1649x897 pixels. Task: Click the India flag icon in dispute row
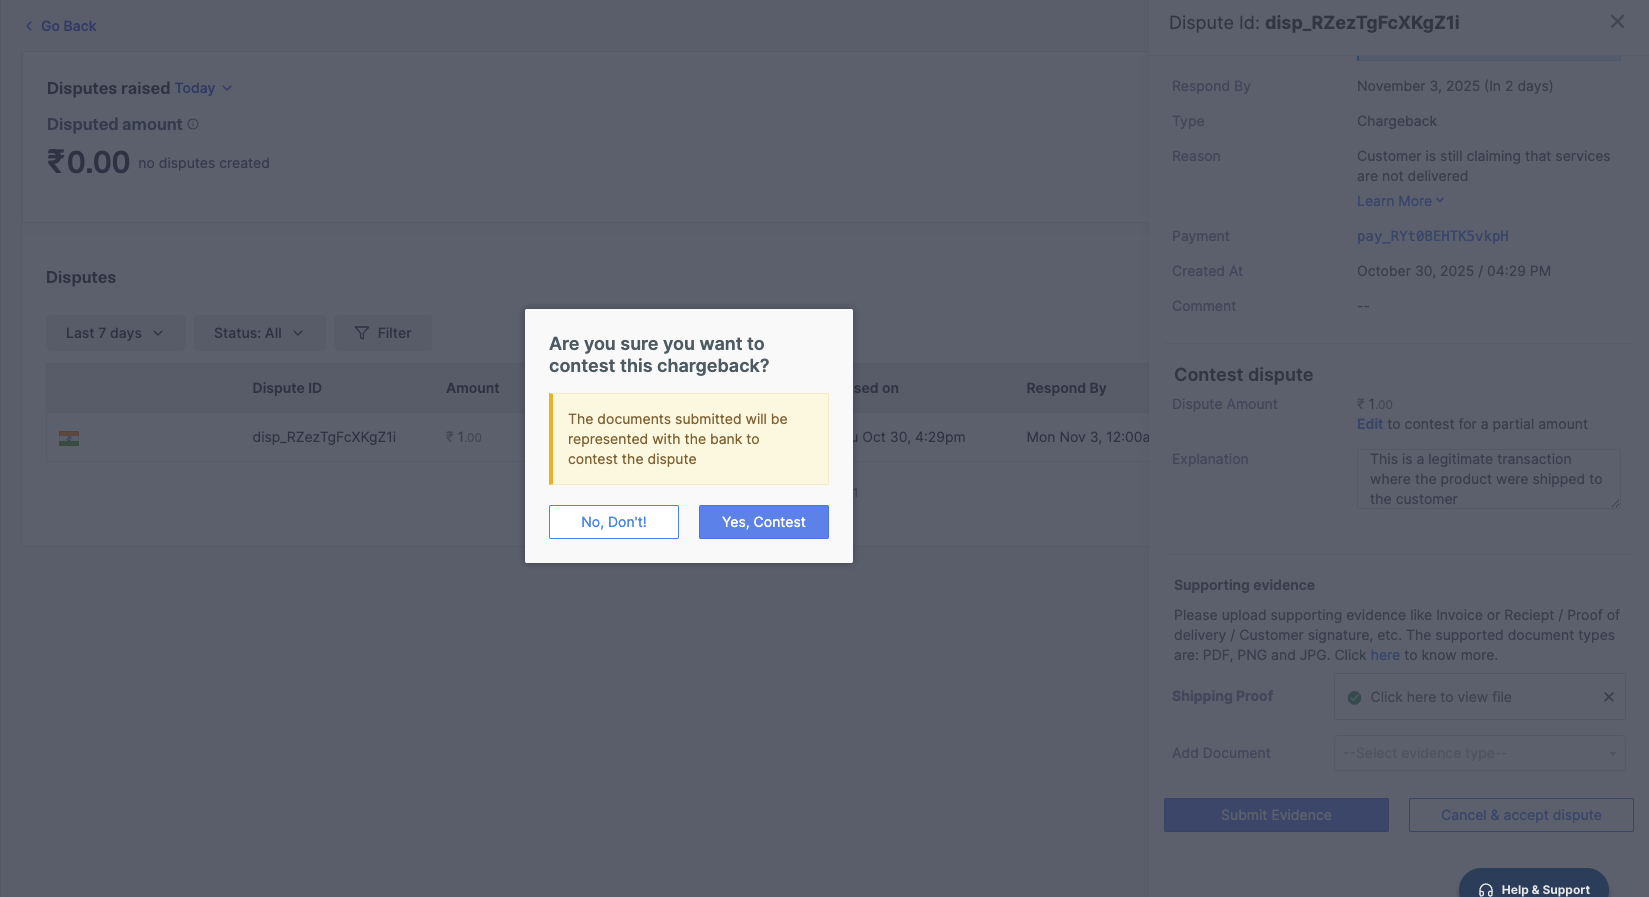pos(69,438)
